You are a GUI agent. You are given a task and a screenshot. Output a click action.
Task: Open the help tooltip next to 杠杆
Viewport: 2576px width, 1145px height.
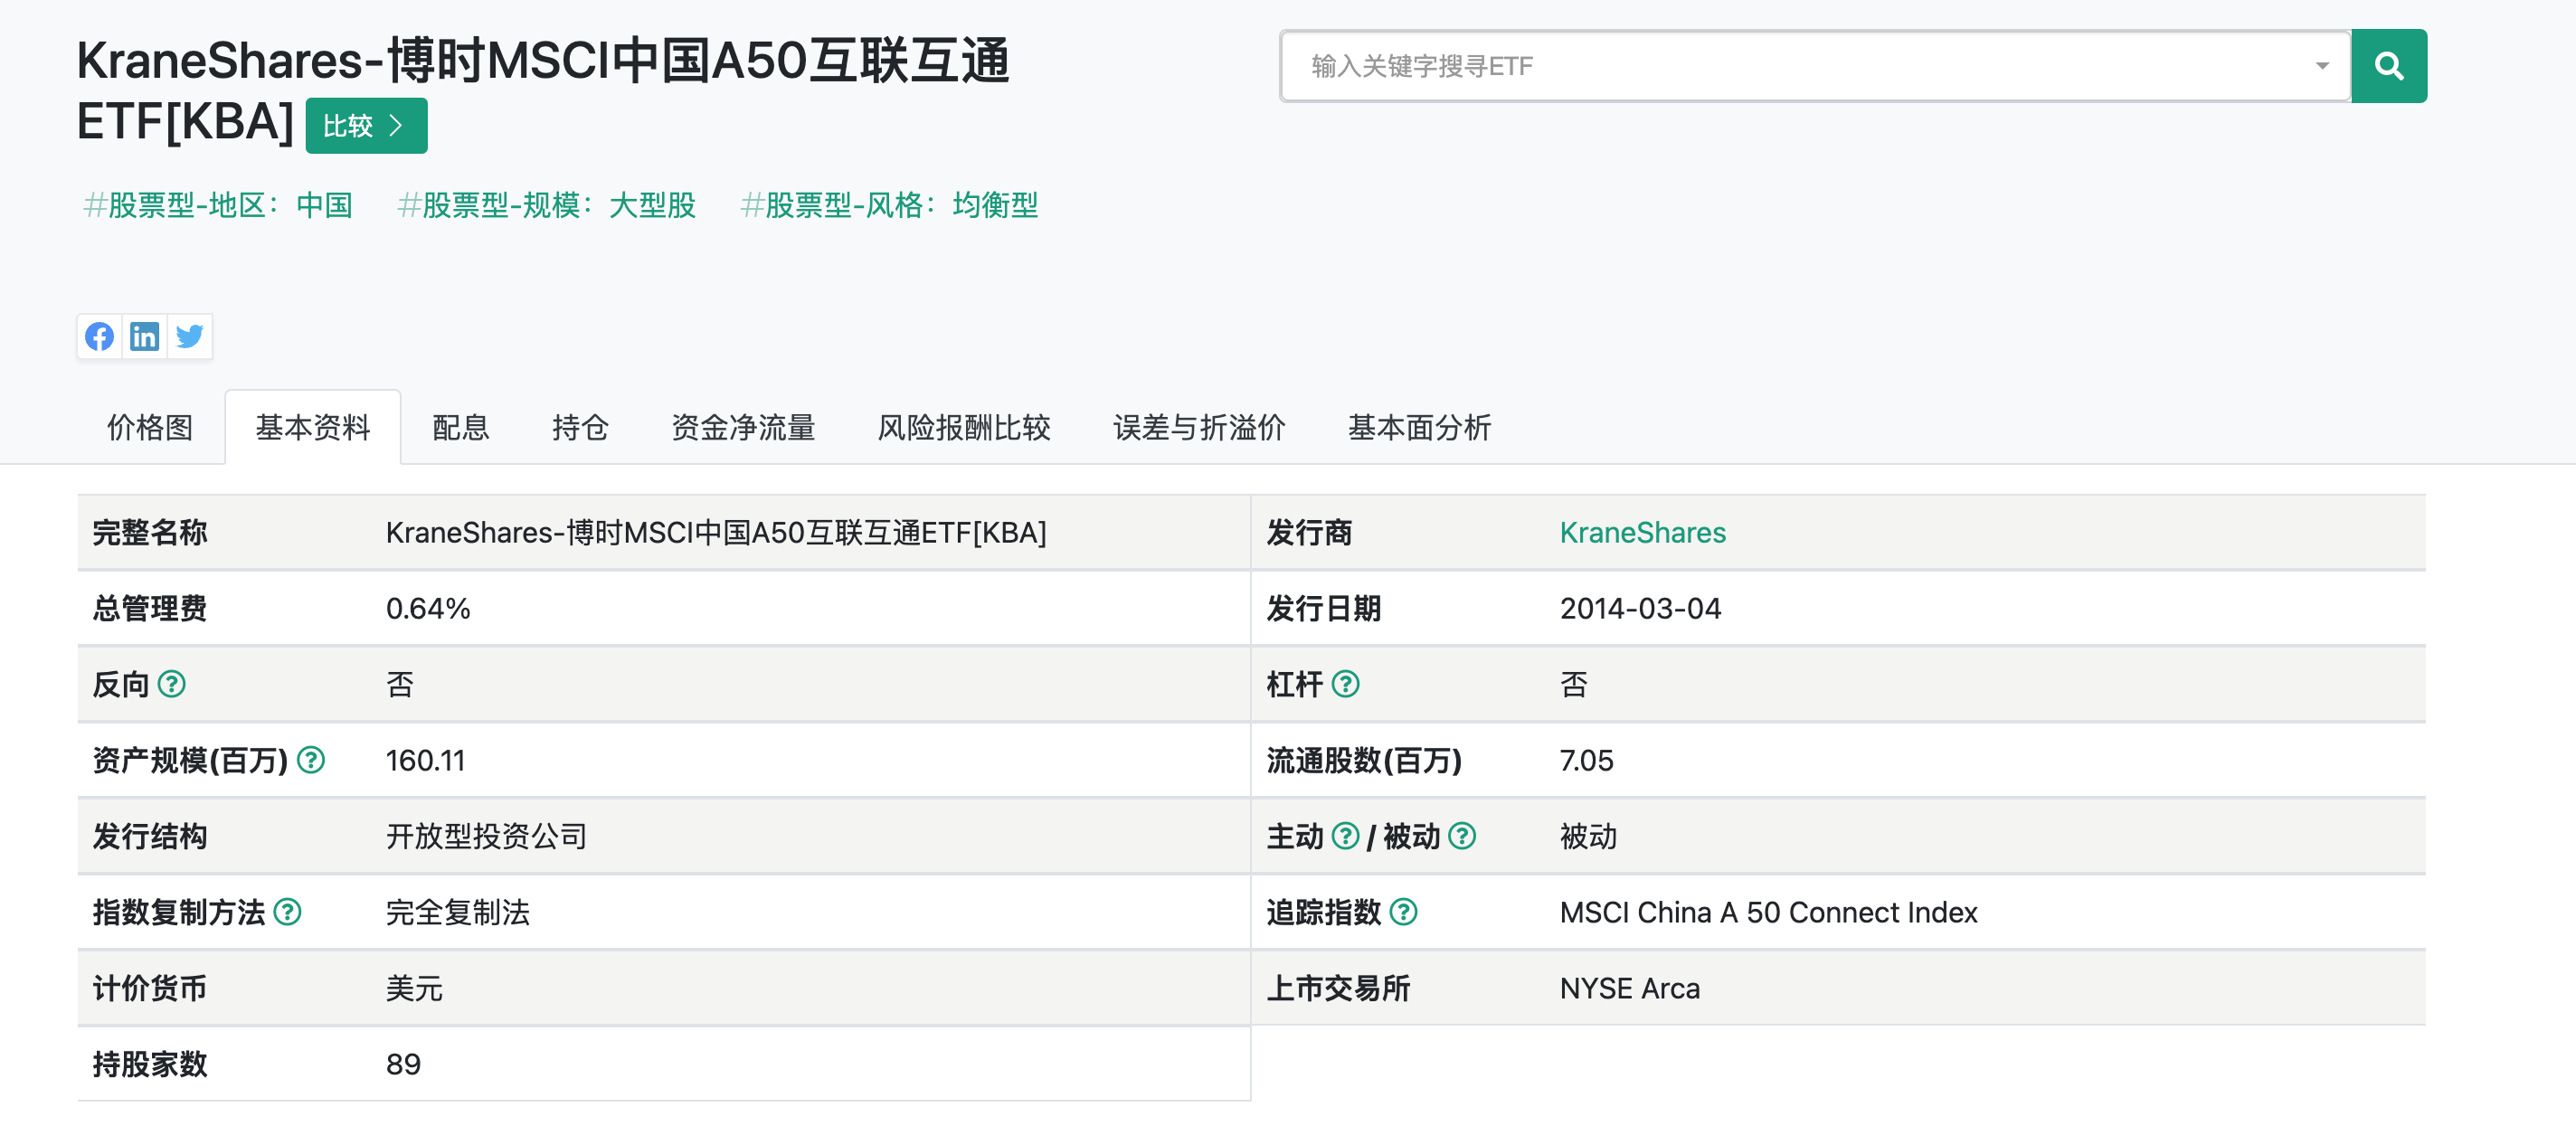(1347, 684)
